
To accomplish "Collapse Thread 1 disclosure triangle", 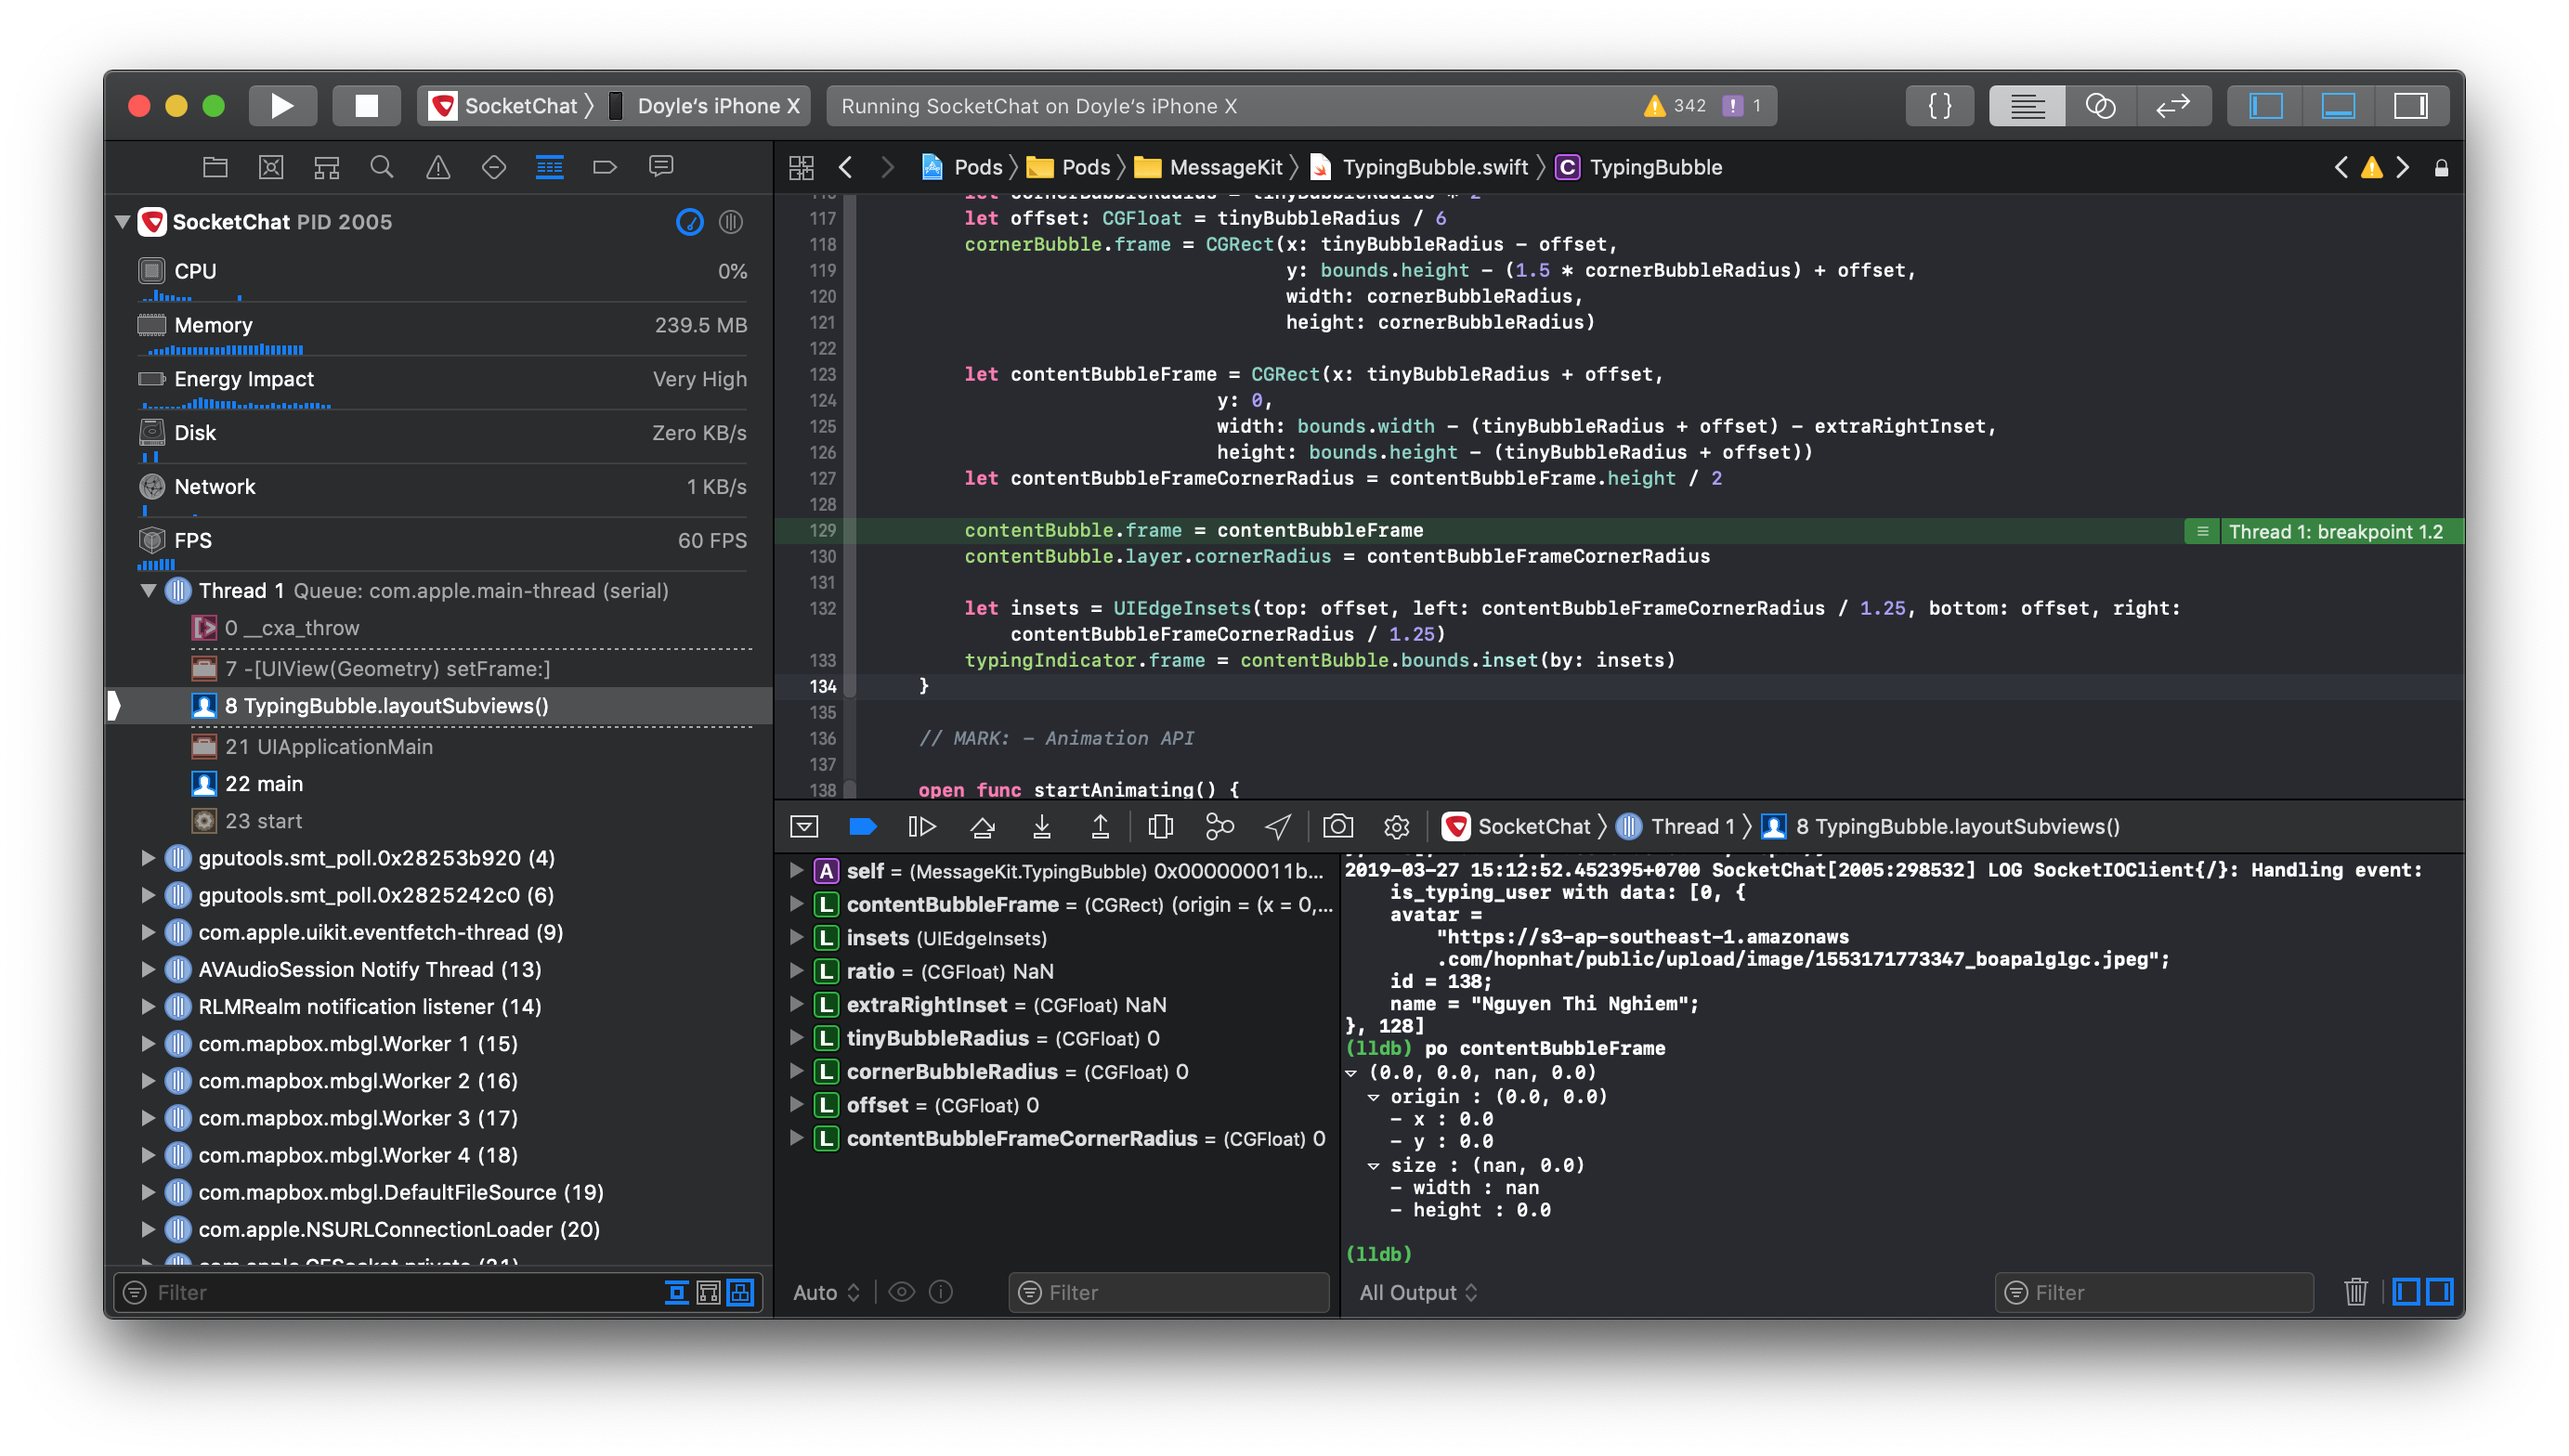I will coord(148,591).
